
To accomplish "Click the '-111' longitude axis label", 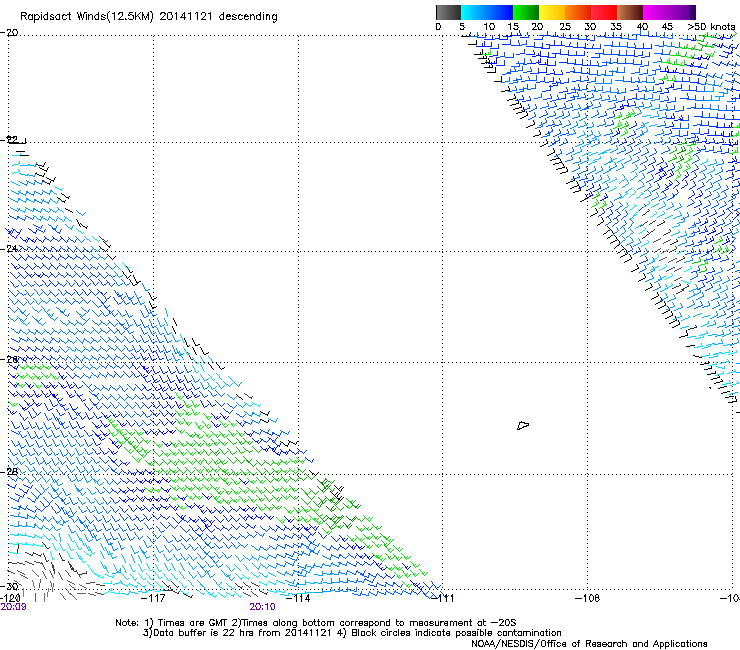I will [x=443, y=598].
